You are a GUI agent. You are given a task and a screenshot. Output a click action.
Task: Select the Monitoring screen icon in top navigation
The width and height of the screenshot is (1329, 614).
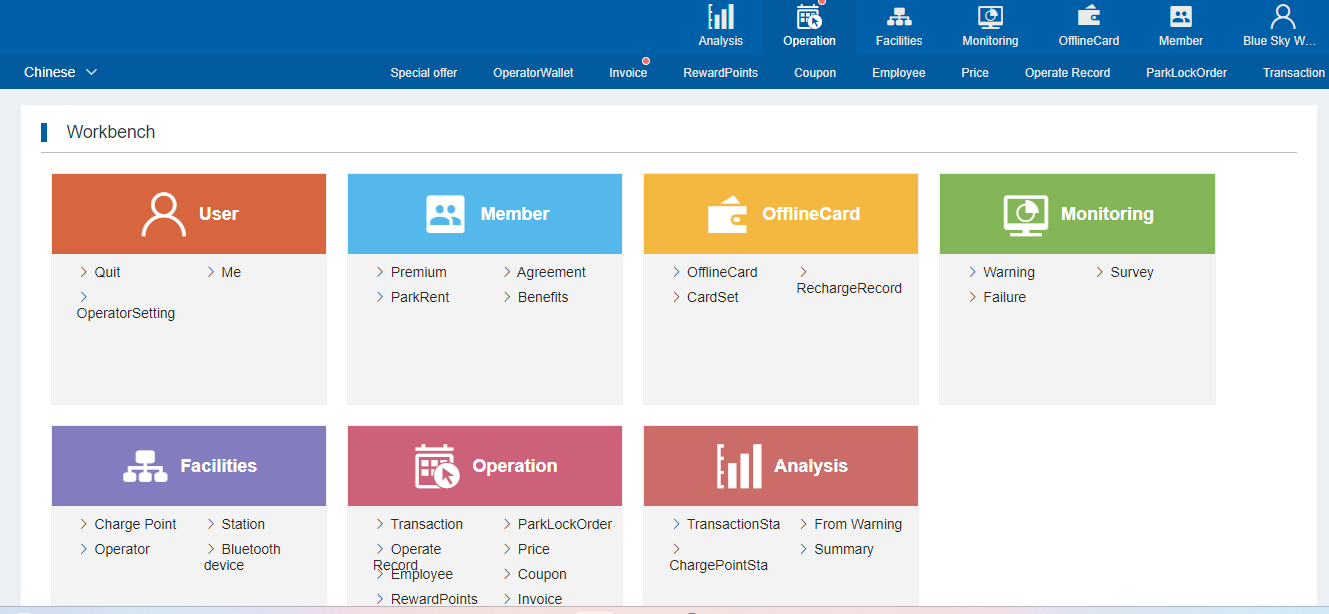pyautogui.click(x=990, y=18)
